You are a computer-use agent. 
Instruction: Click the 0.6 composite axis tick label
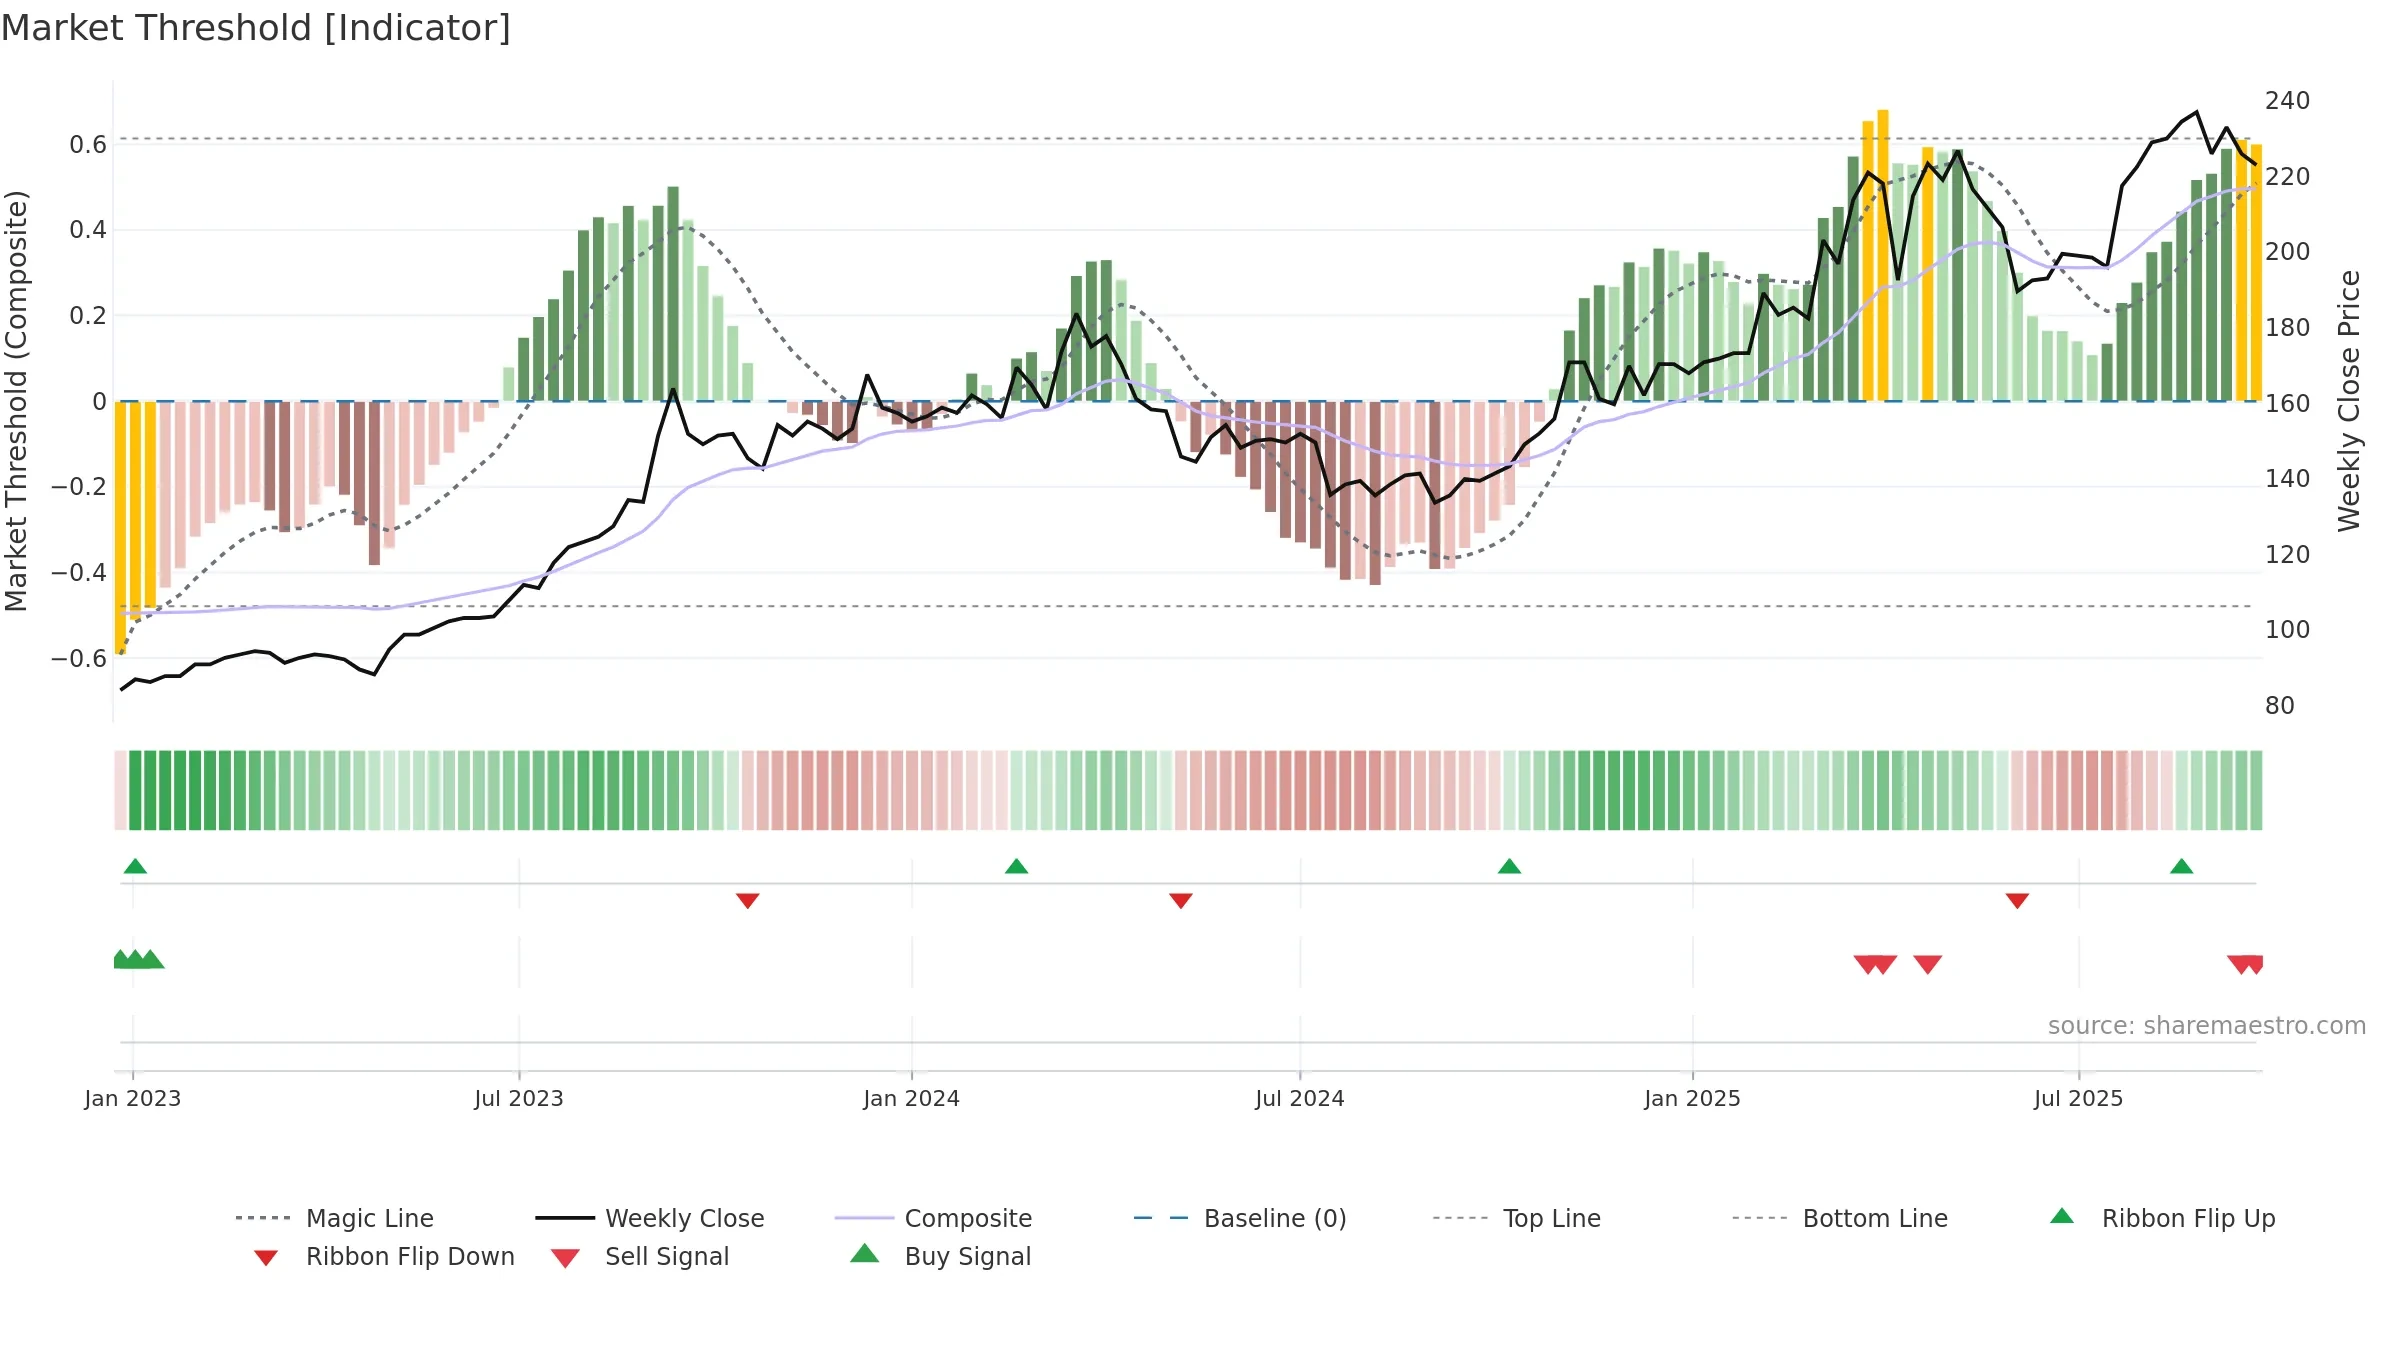tap(88, 145)
